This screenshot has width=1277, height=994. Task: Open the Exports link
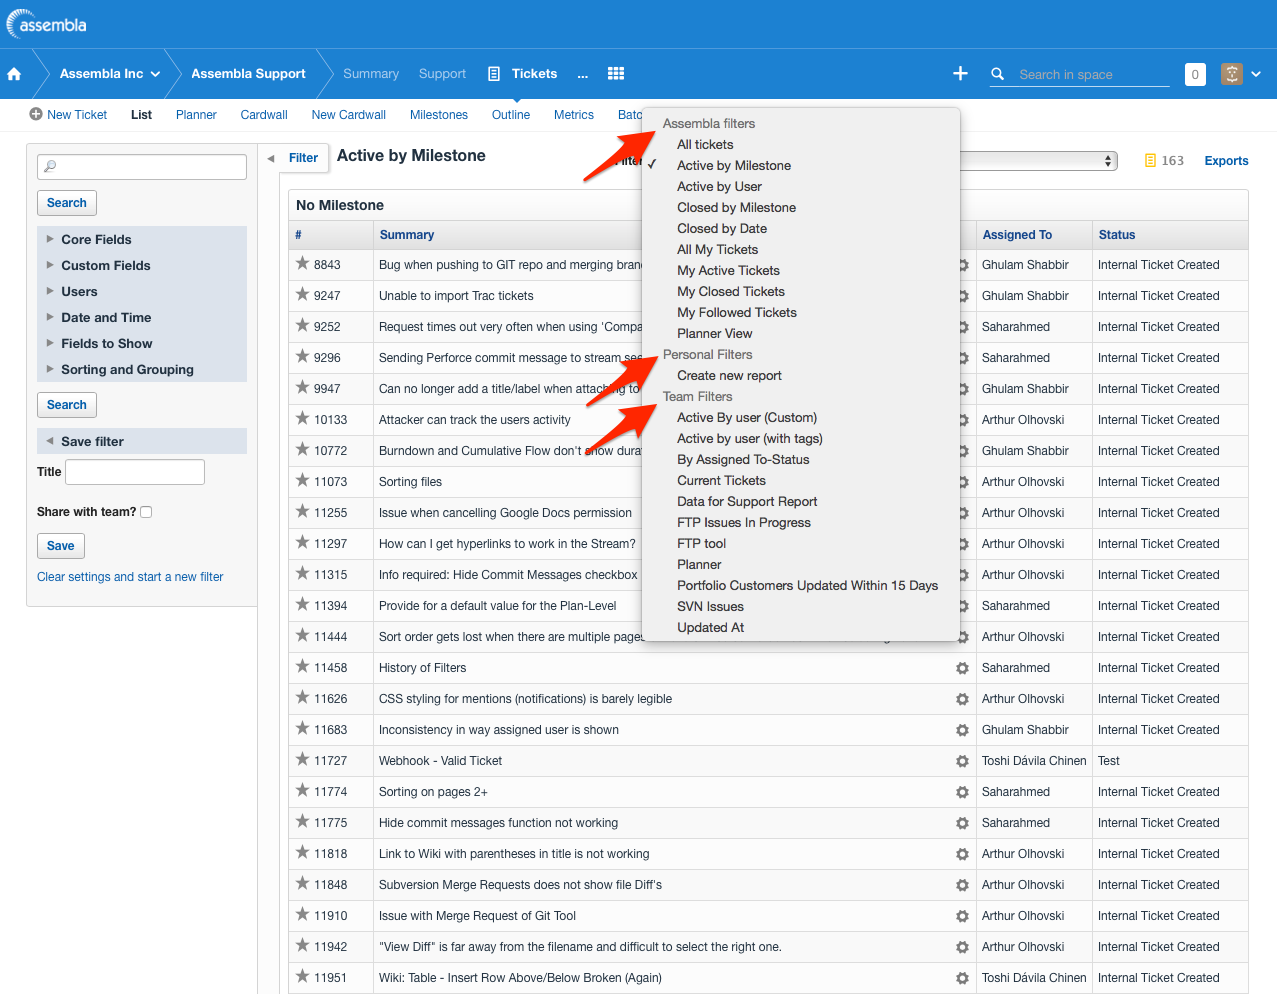pyautogui.click(x=1226, y=161)
